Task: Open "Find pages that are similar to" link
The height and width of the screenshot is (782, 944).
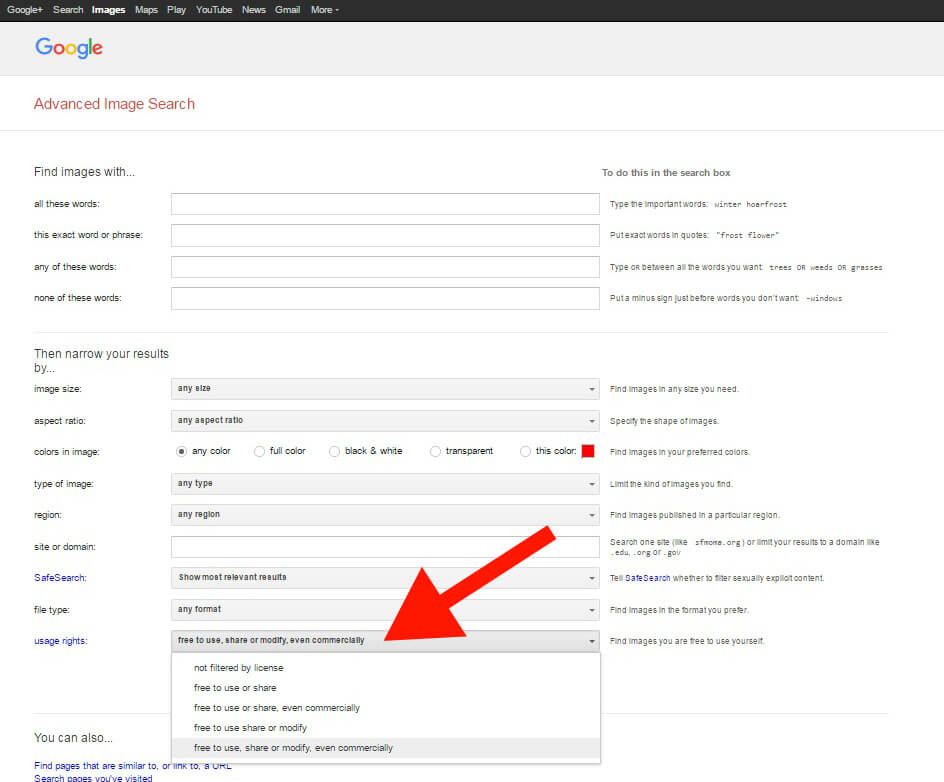Action: click(132, 766)
